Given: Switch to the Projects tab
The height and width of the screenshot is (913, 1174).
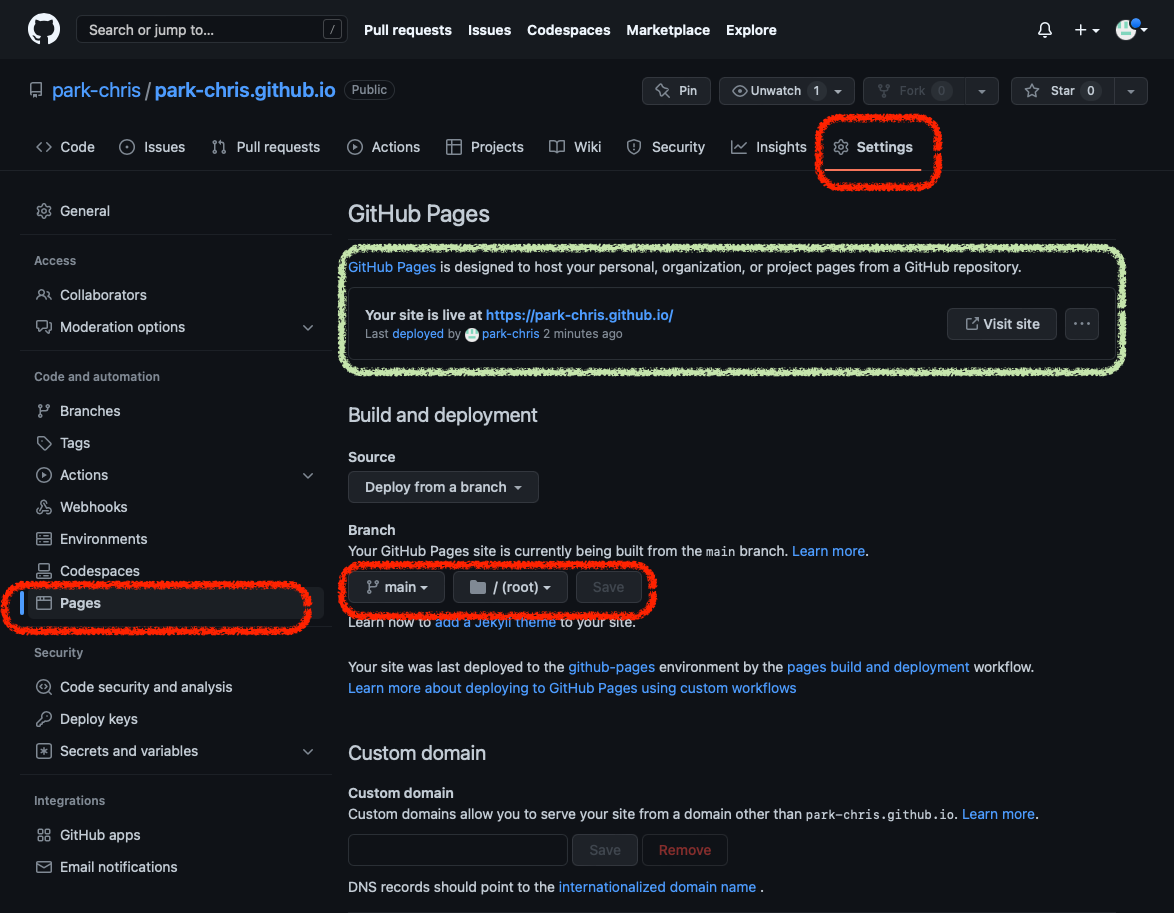Looking at the screenshot, I should [484, 147].
